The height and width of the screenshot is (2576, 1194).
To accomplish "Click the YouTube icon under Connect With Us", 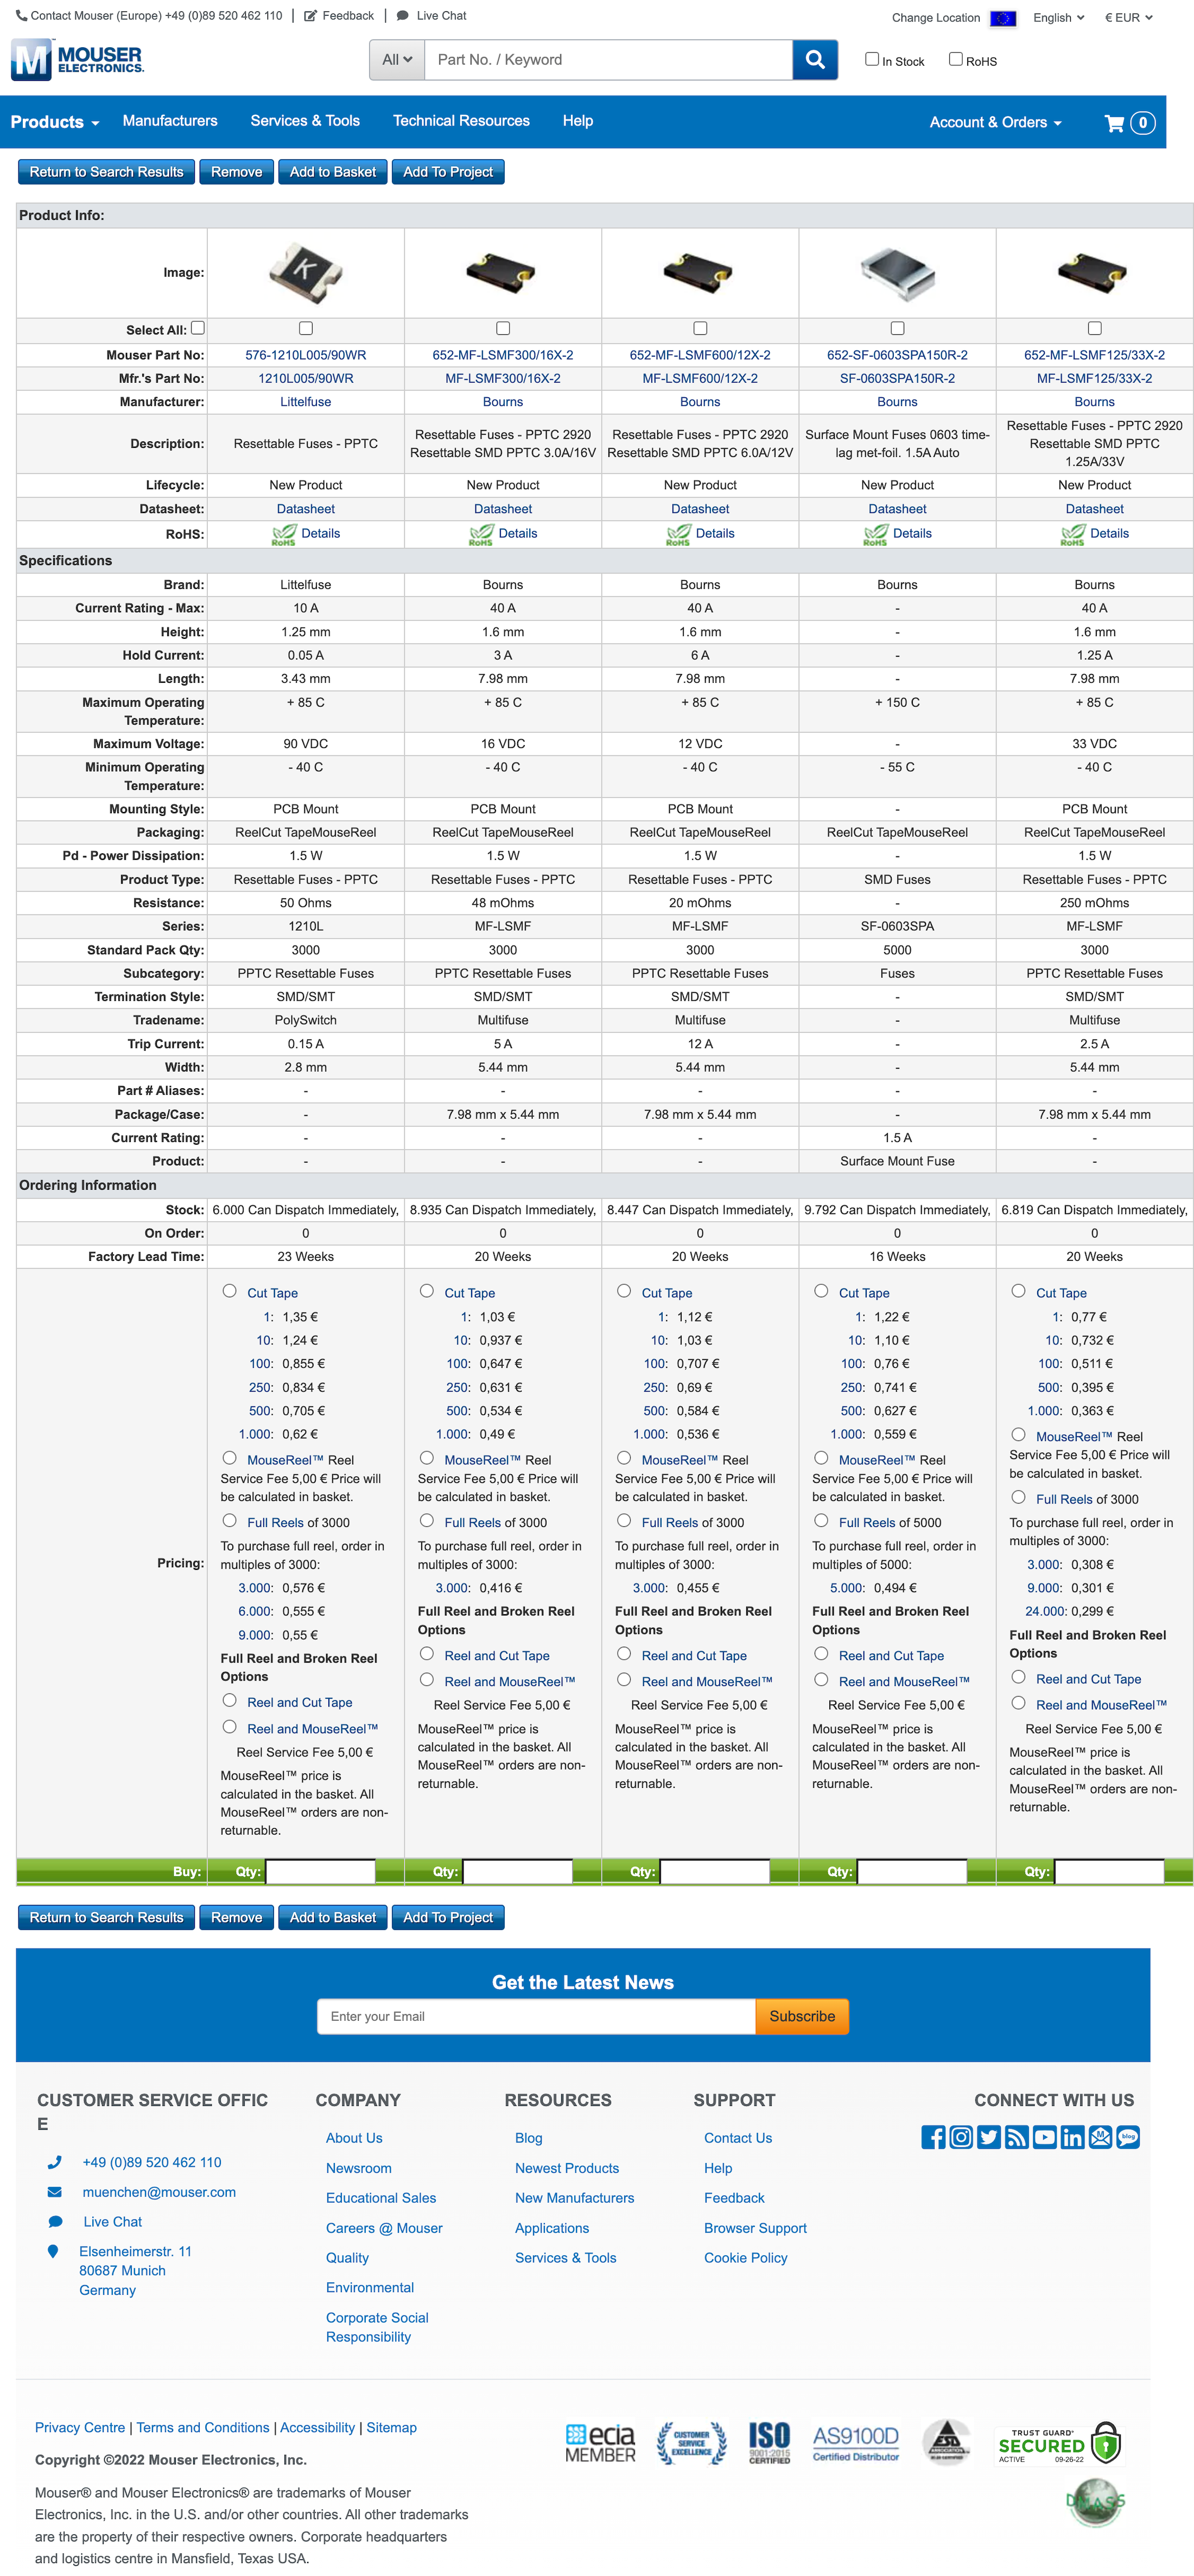I will click(1044, 2137).
